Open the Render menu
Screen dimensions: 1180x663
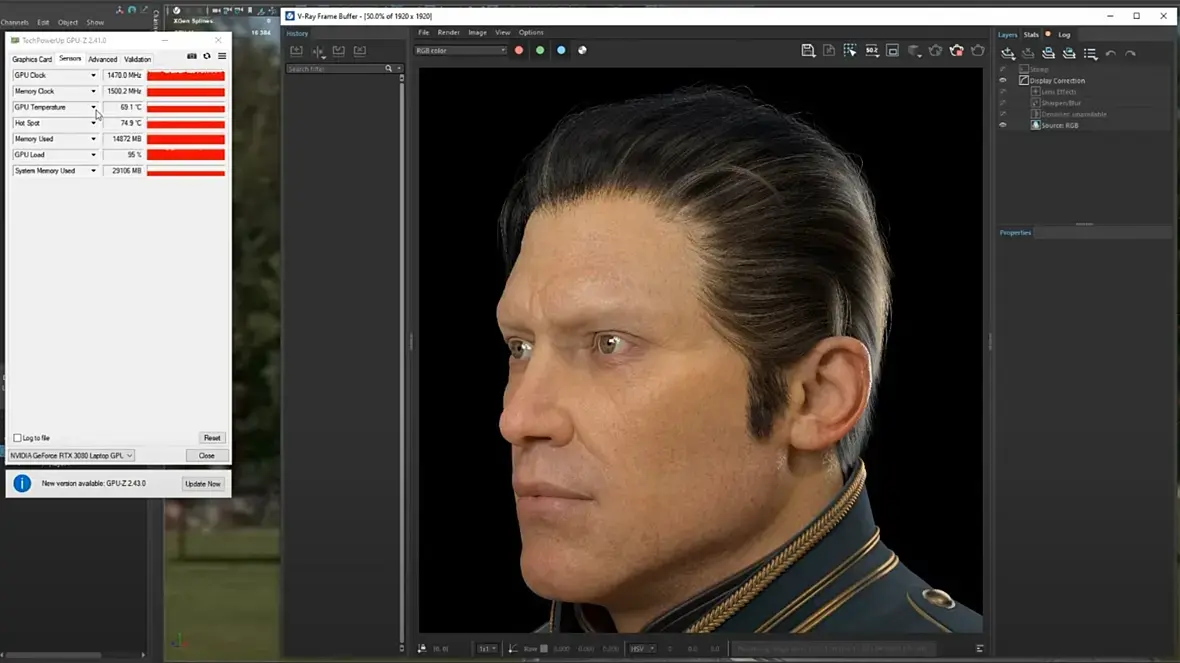(x=449, y=32)
